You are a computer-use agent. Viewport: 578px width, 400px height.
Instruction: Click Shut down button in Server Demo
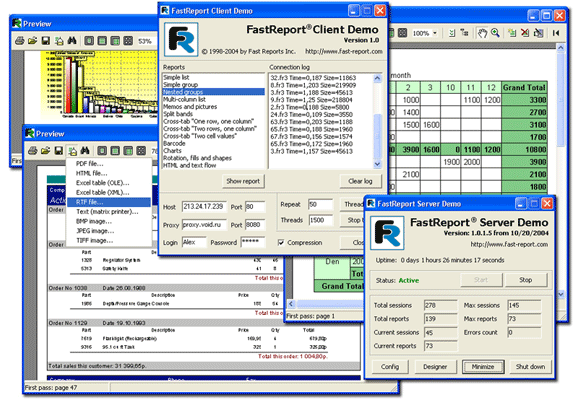(530, 366)
